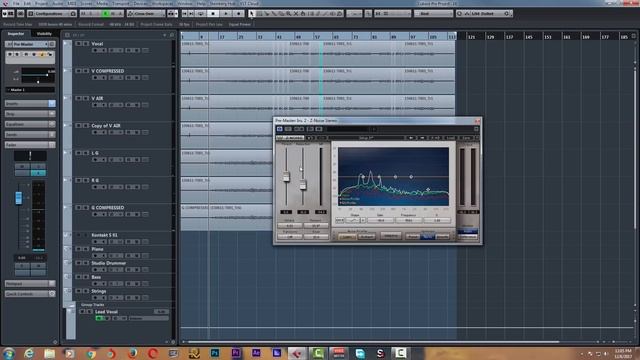The width and height of the screenshot is (640, 360).
Task: Expand the Equalizers section in Inspector
Action: click(x=30, y=124)
